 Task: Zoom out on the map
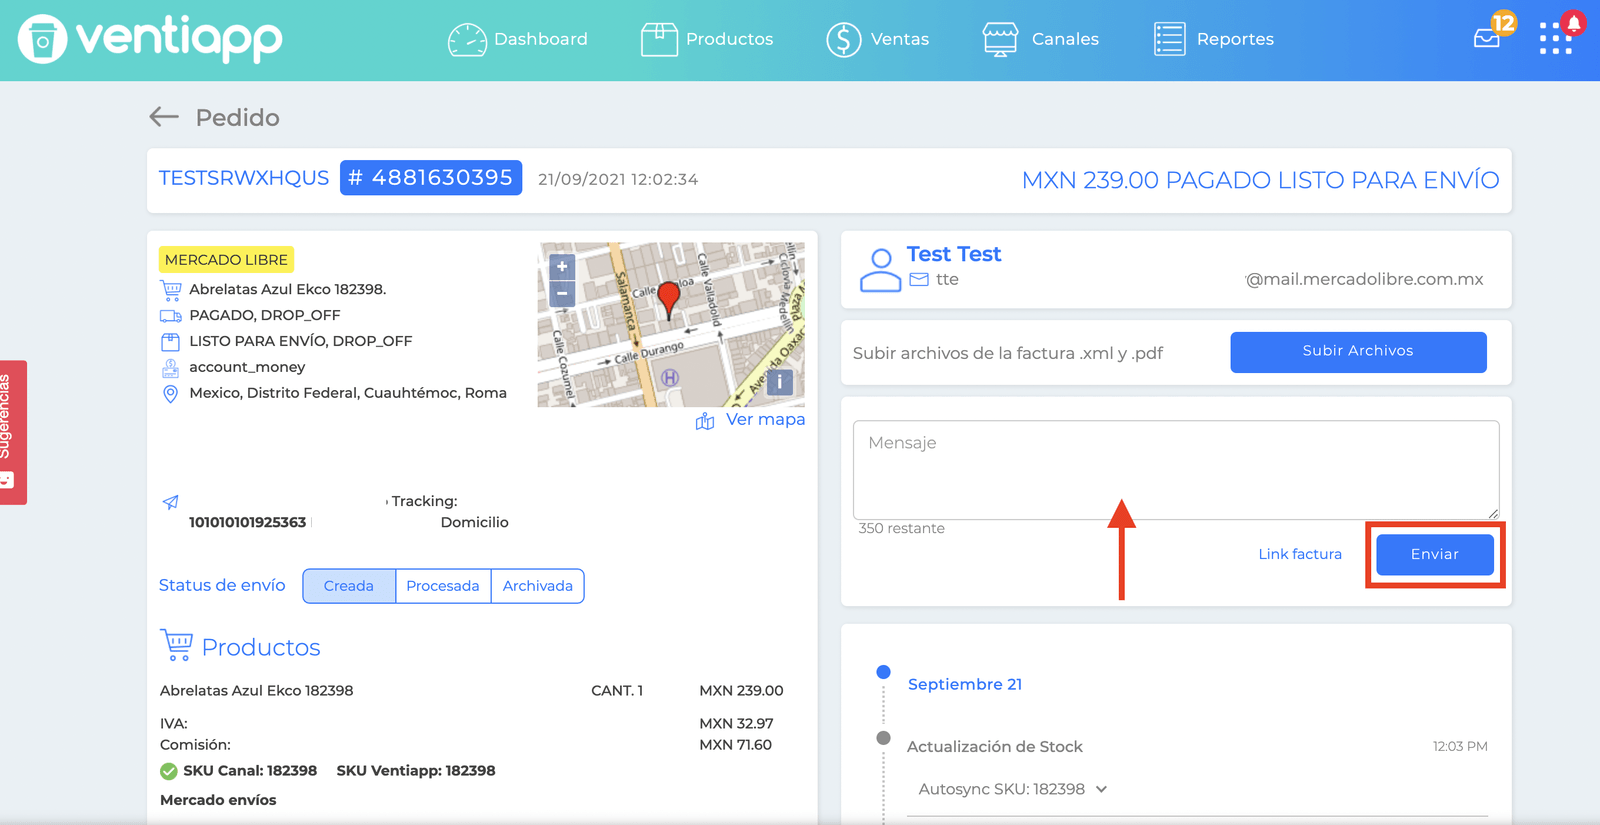coord(562,294)
